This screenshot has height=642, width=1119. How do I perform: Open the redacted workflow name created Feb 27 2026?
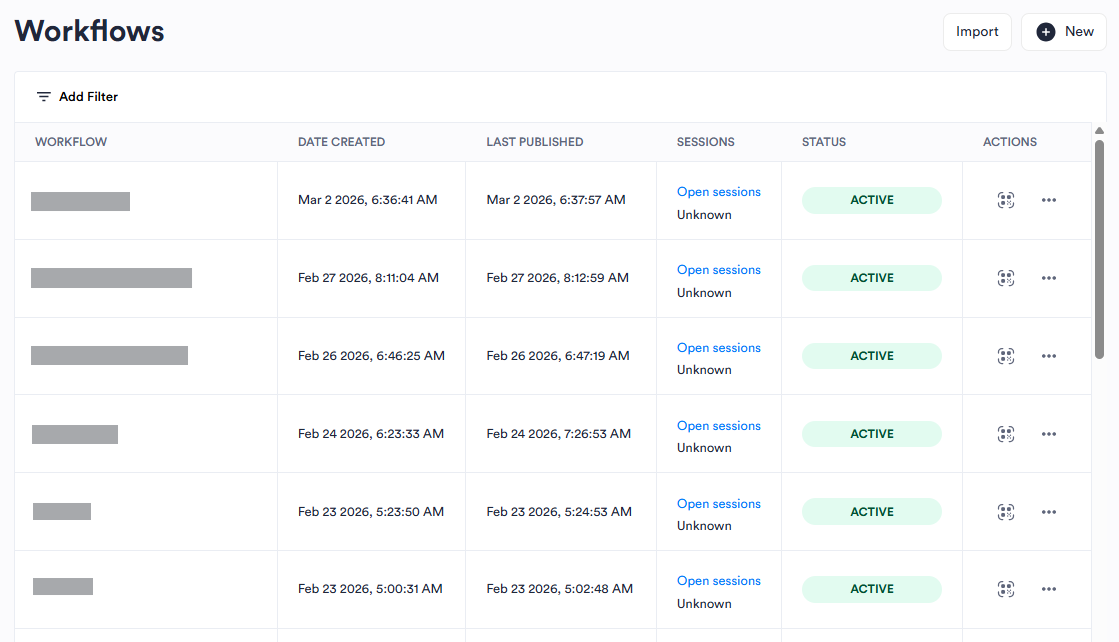pos(111,278)
